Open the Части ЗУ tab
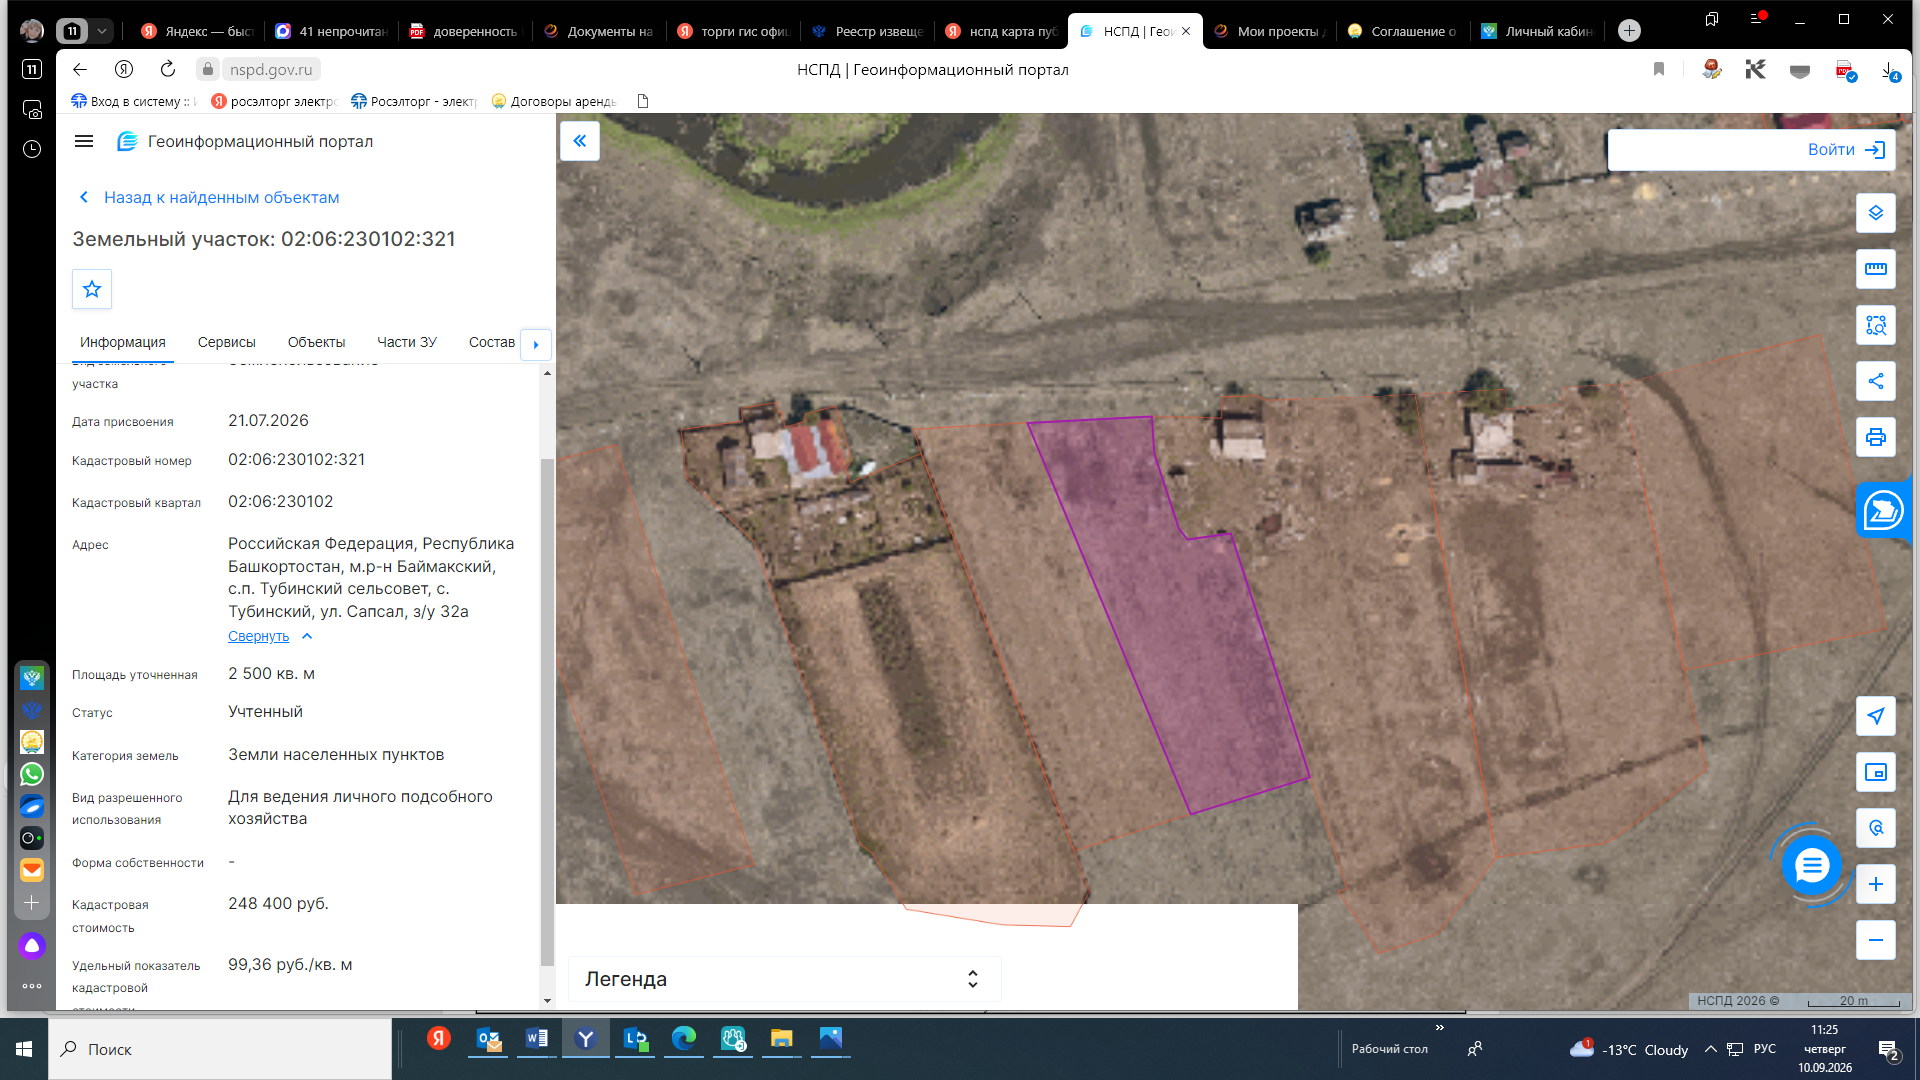The image size is (1920, 1080). tap(407, 342)
